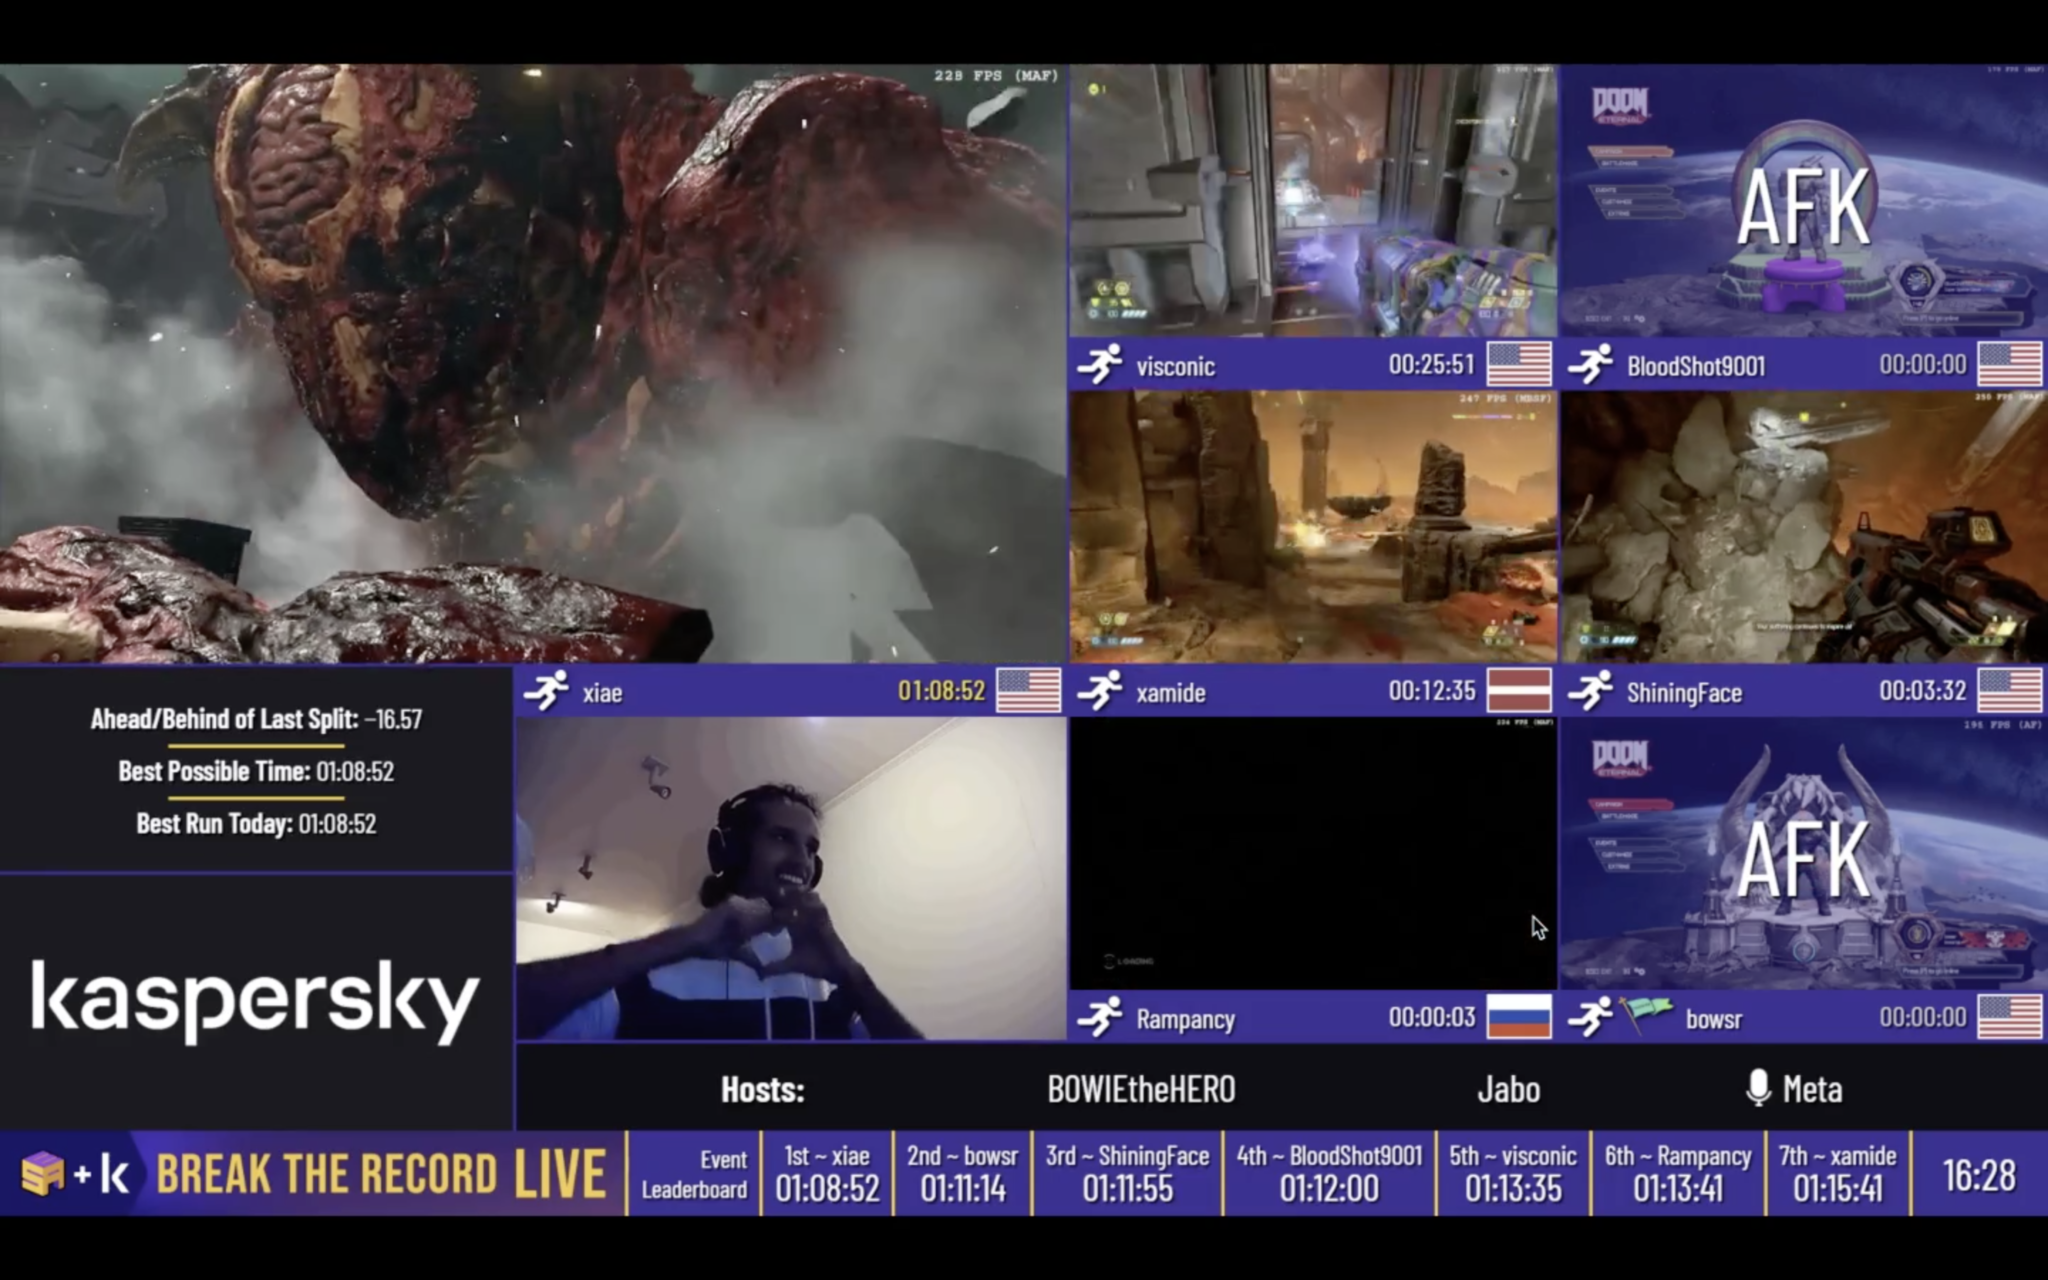The width and height of the screenshot is (2048, 1280).
Task: Select ShiningFace's gameplay feed
Action: tap(1804, 527)
